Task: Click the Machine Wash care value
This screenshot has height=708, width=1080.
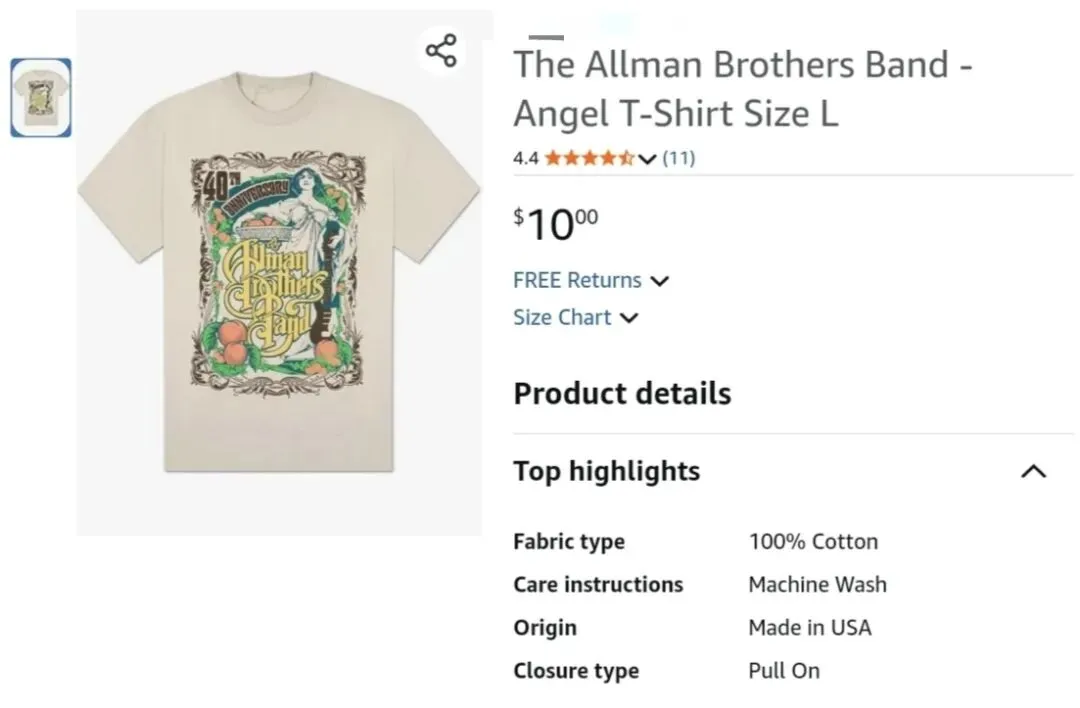Action: tap(817, 584)
